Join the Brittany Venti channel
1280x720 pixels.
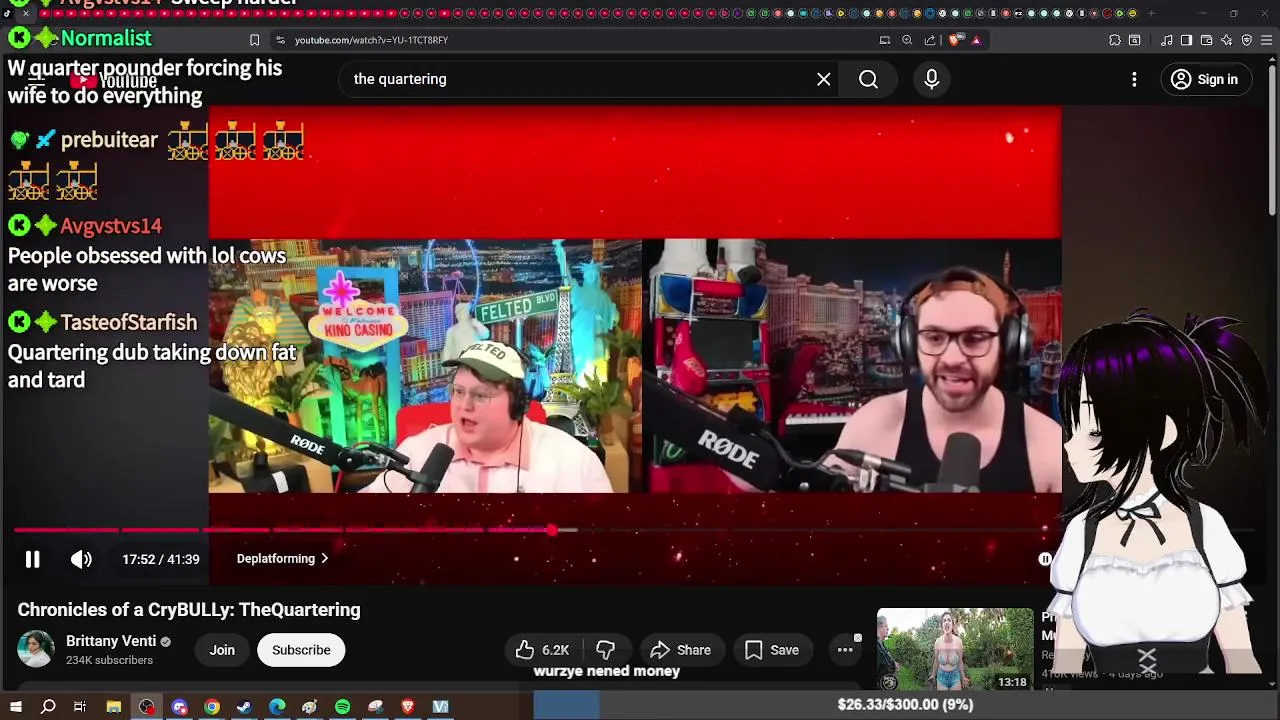(x=222, y=650)
